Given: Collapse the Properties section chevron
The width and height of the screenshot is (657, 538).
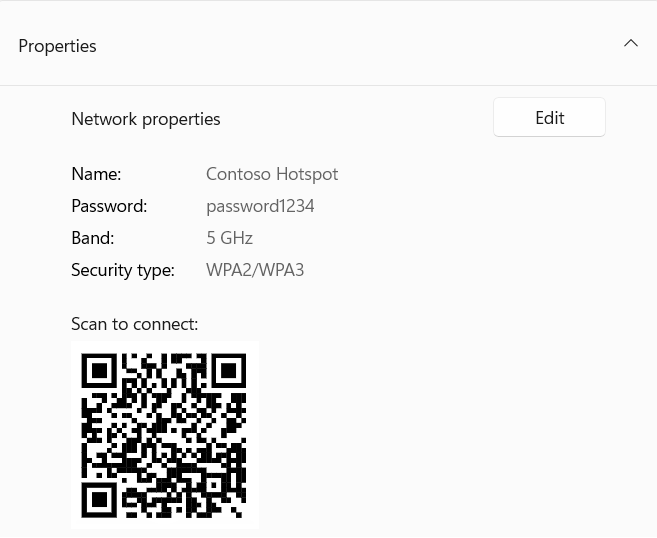Looking at the screenshot, I should [631, 44].
